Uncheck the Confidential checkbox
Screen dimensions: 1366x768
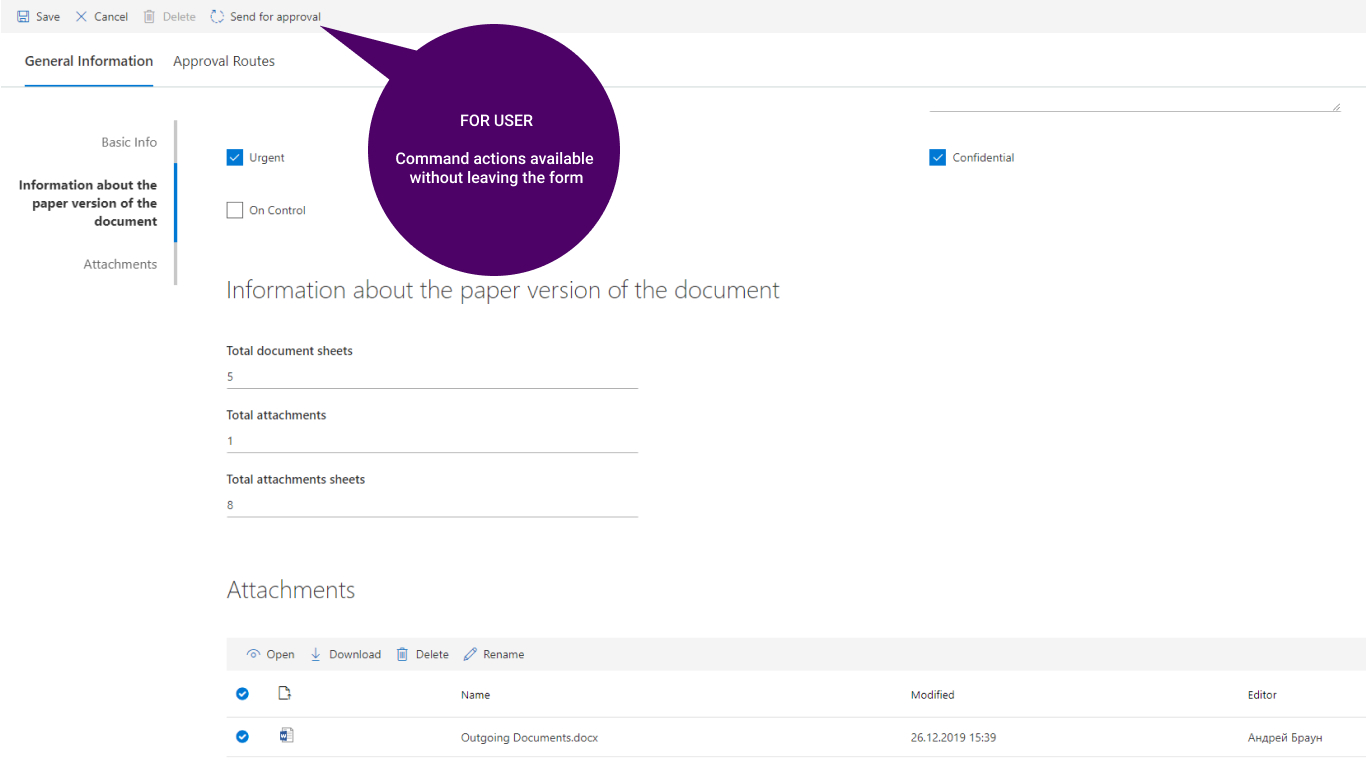(x=938, y=157)
